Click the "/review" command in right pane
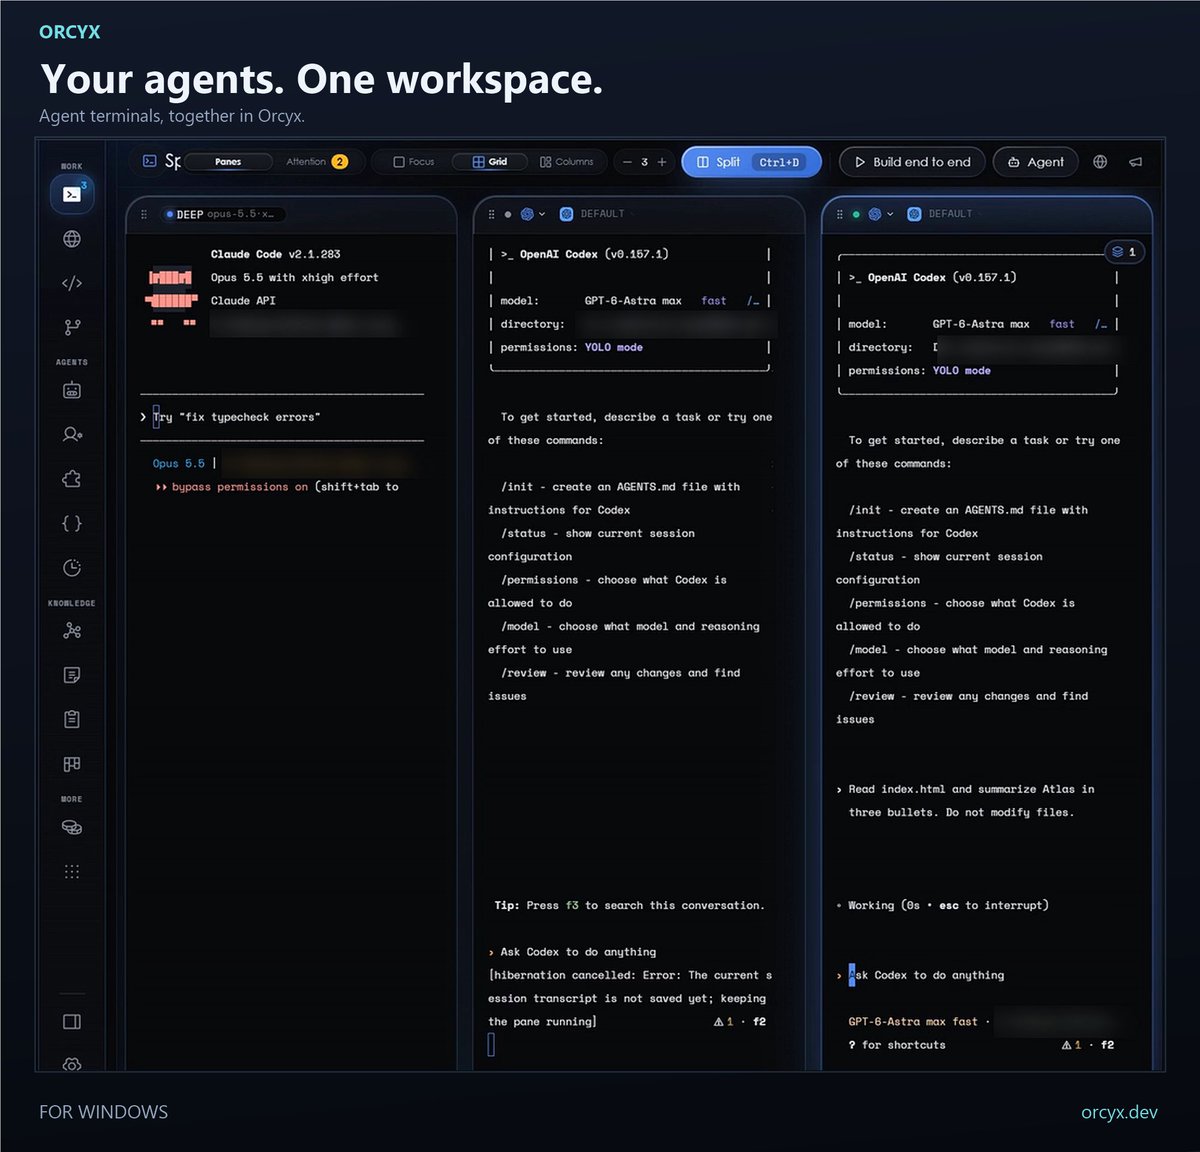1200x1152 pixels. pos(871,696)
